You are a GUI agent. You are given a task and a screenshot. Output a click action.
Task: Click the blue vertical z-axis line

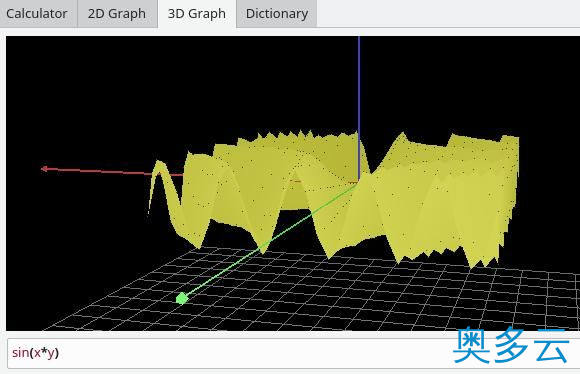359,85
